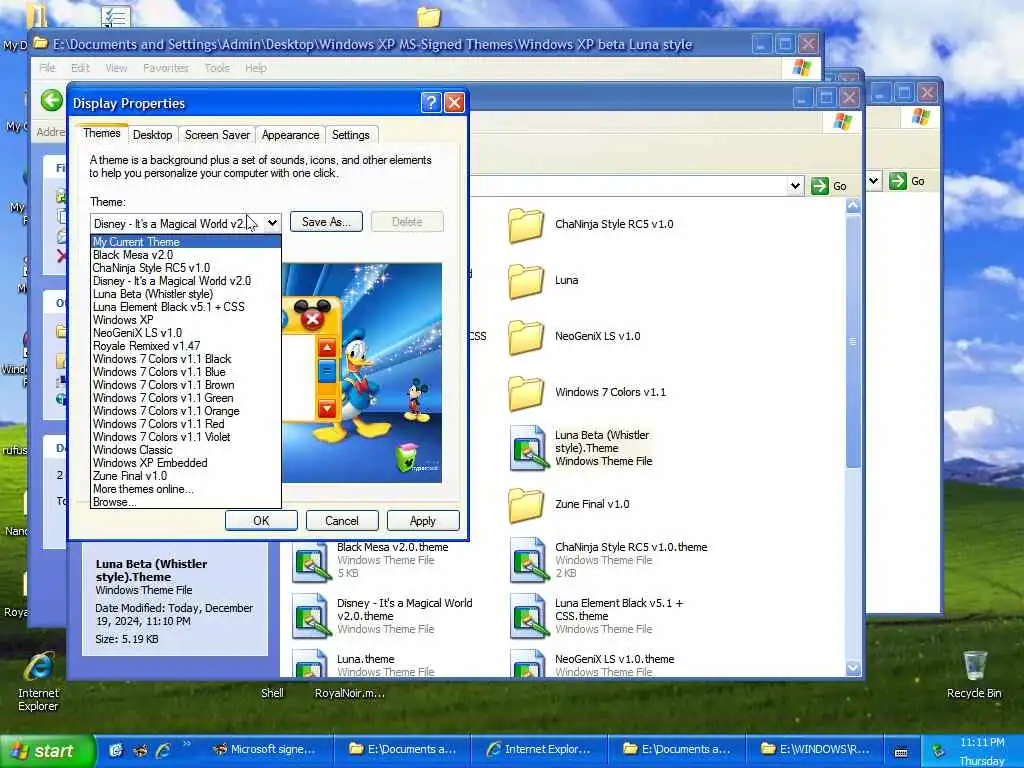
Task: Open address bar dropdown in front Explorer window
Action: click(795, 186)
